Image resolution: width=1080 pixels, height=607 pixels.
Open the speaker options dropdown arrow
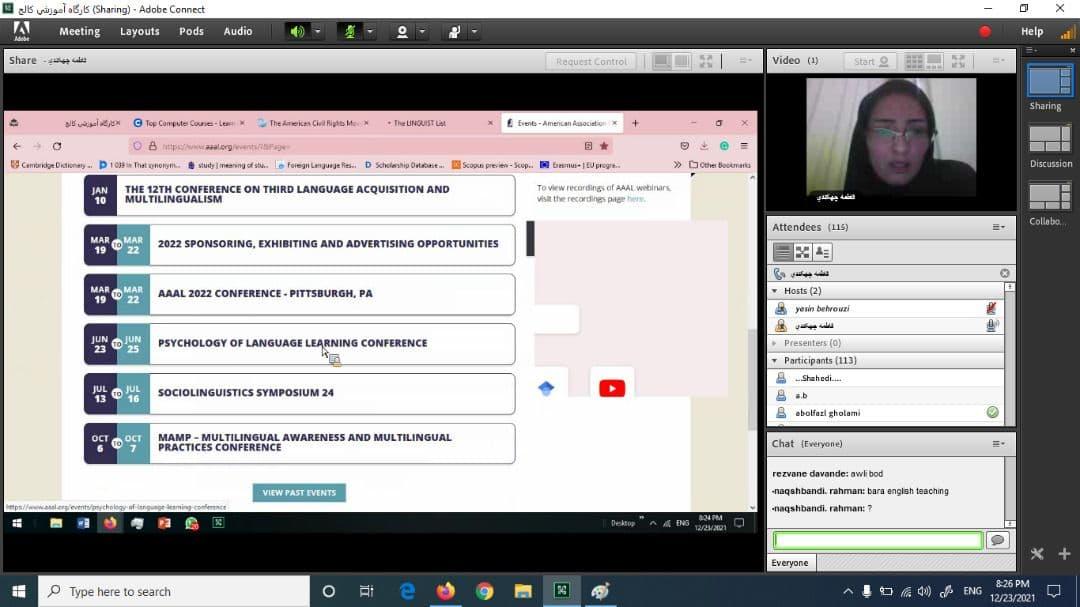click(318, 32)
